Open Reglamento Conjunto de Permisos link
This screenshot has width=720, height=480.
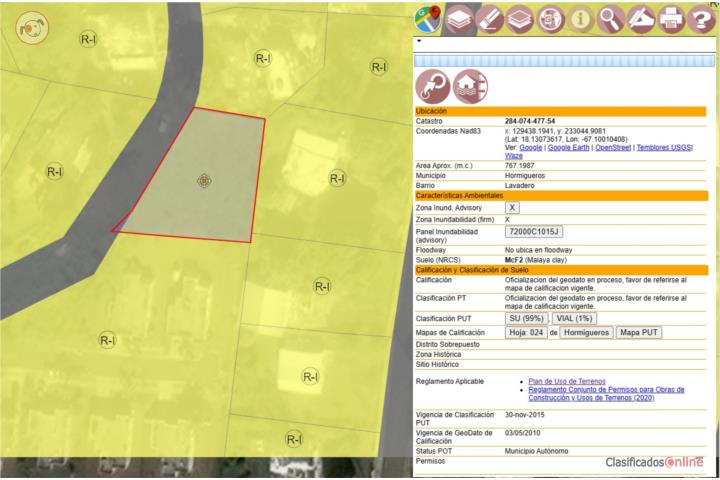click(606, 394)
